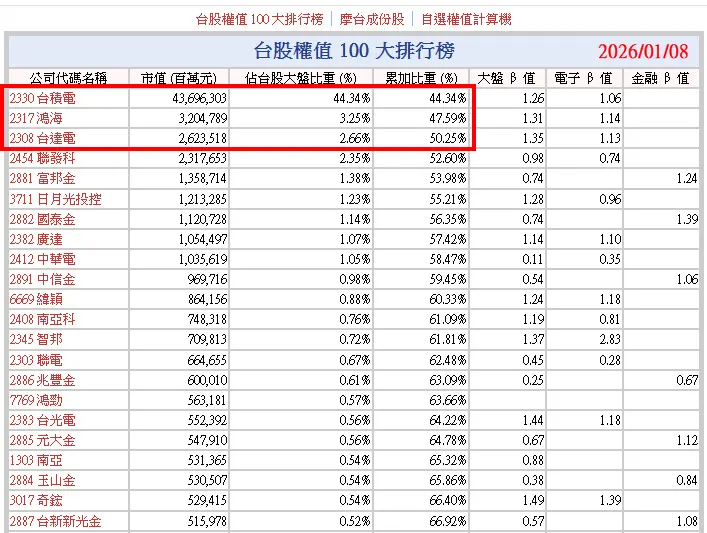This screenshot has width=707, height=533.
Task: Click the 2317 鴻海 stock link
Action: click(36, 118)
